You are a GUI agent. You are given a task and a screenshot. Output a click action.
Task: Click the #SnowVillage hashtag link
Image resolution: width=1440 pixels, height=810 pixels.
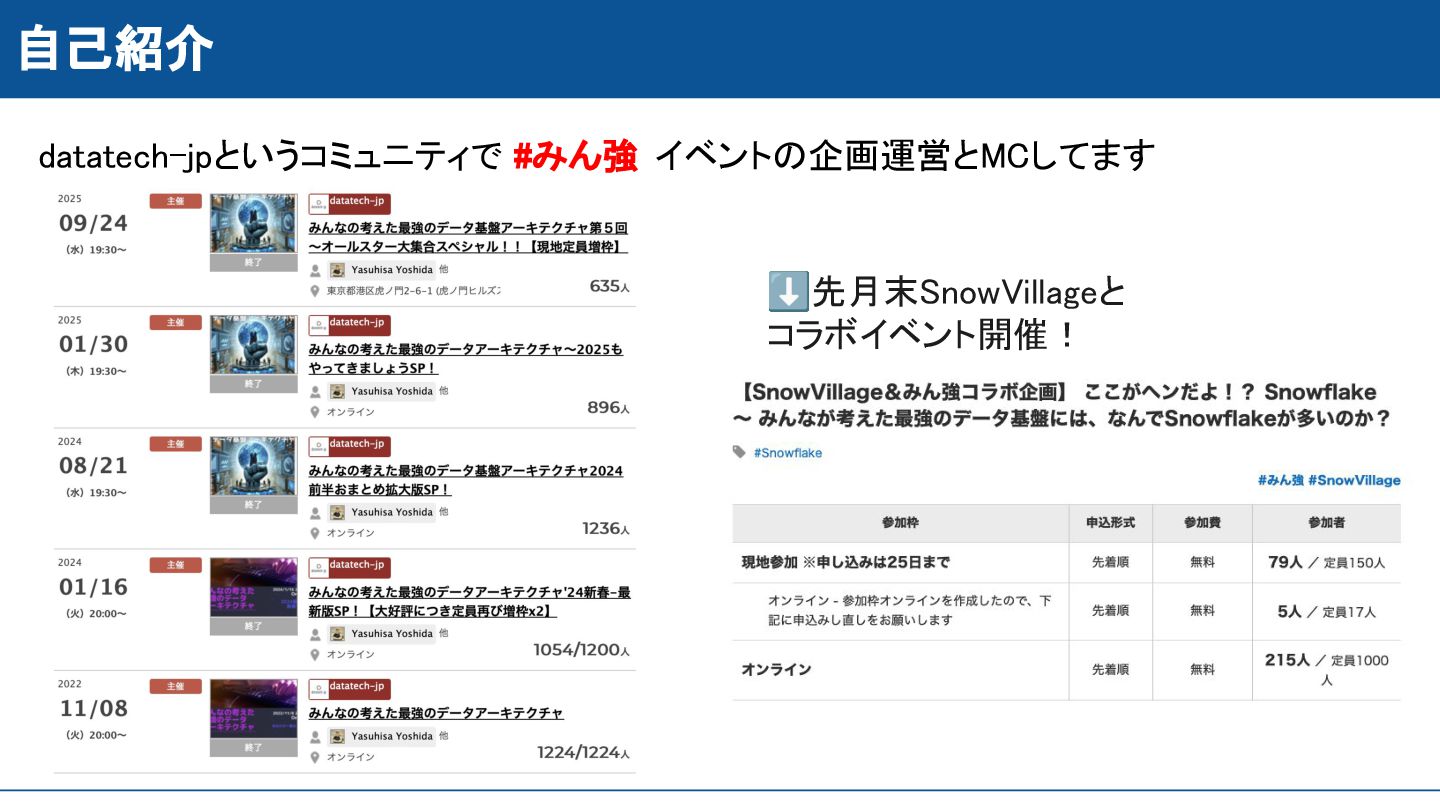1354,480
